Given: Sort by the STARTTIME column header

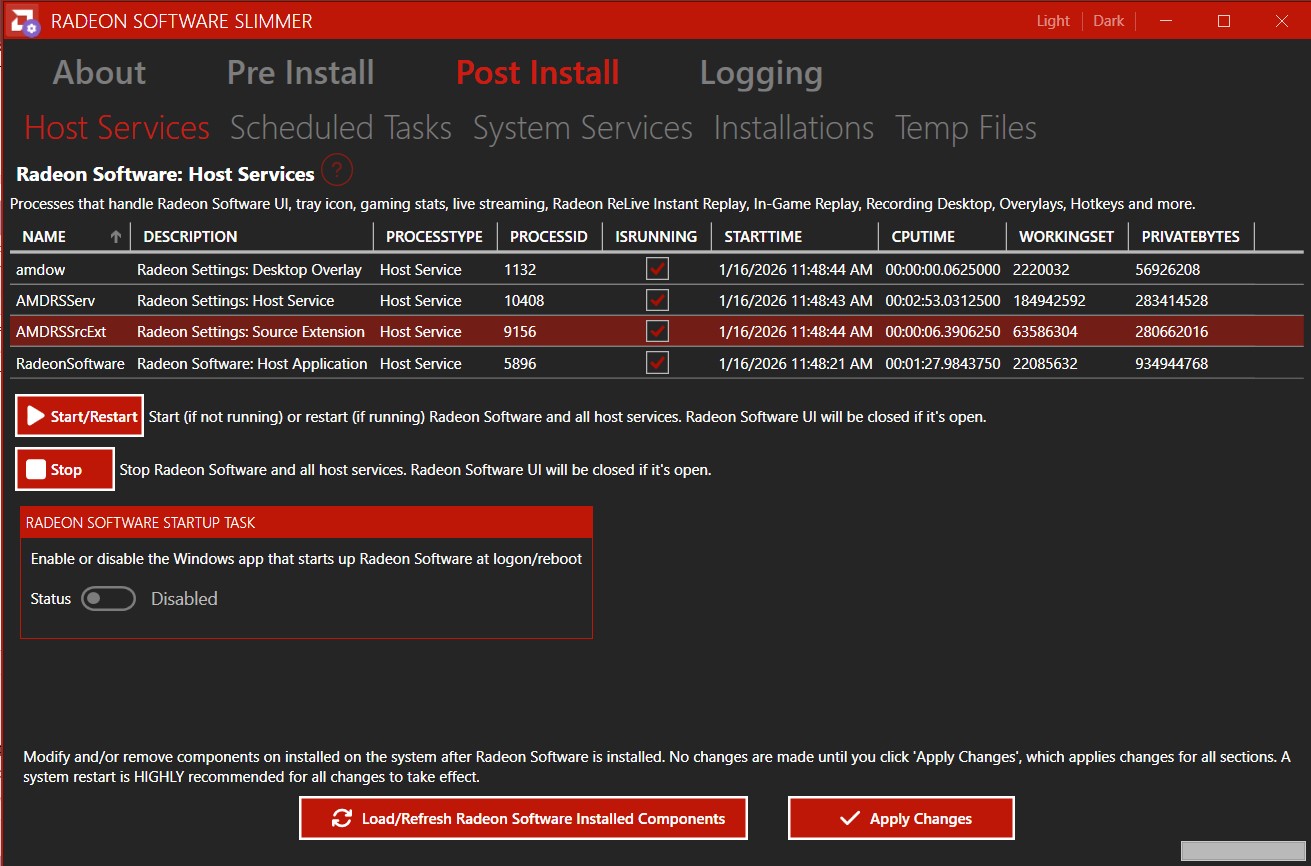Looking at the screenshot, I should coord(795,237).
